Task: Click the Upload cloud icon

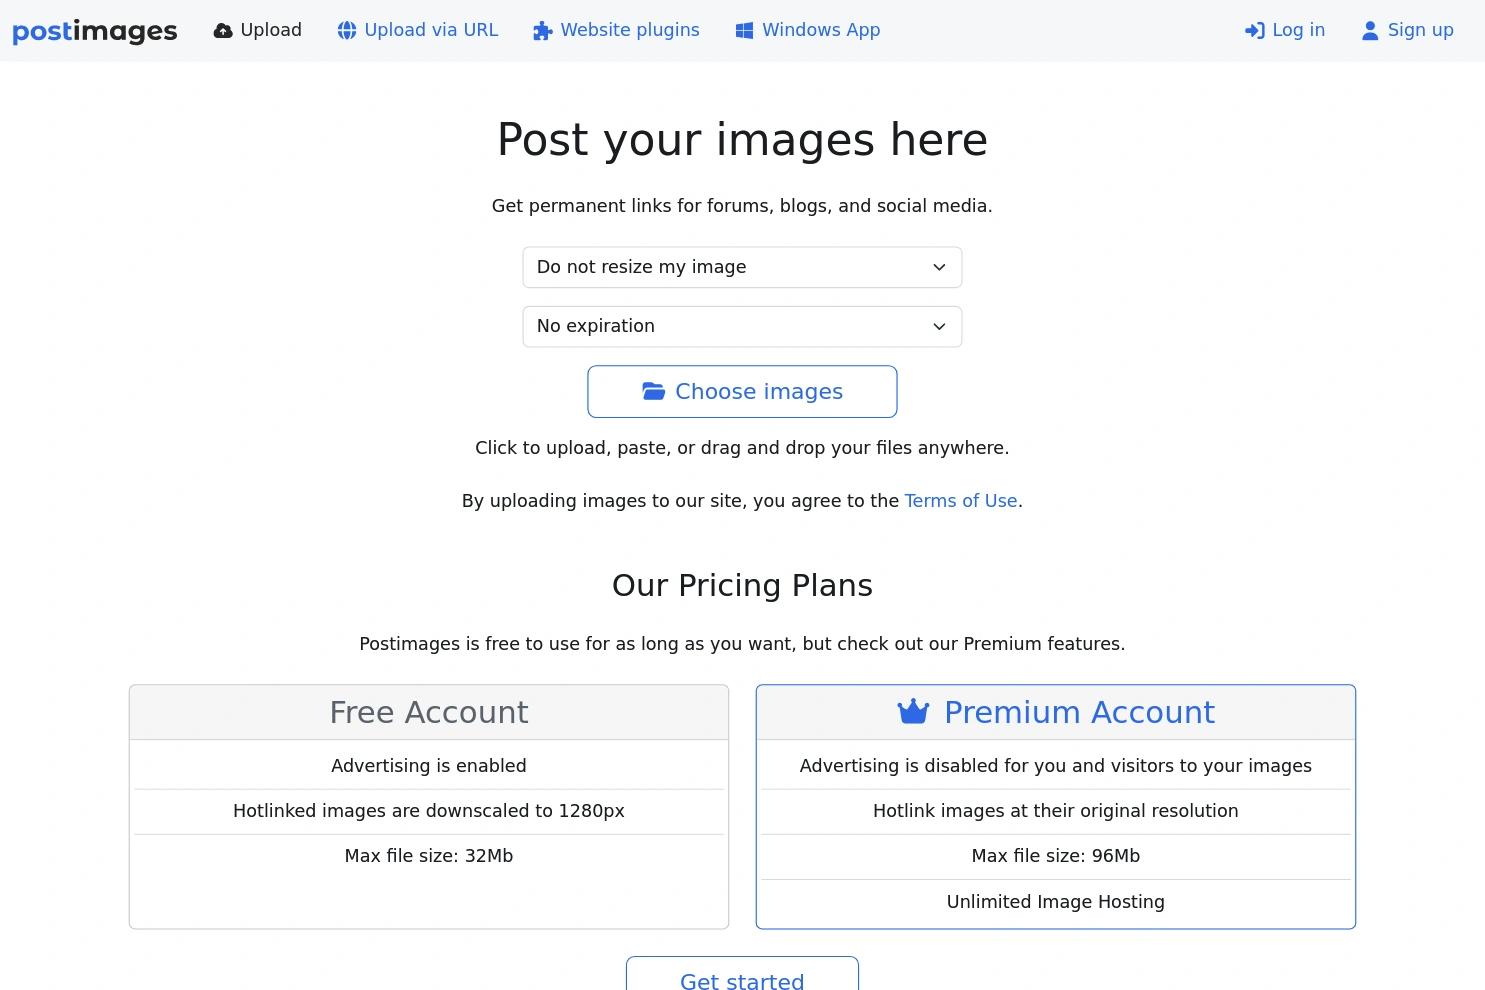Action: [x=222, y=30]
